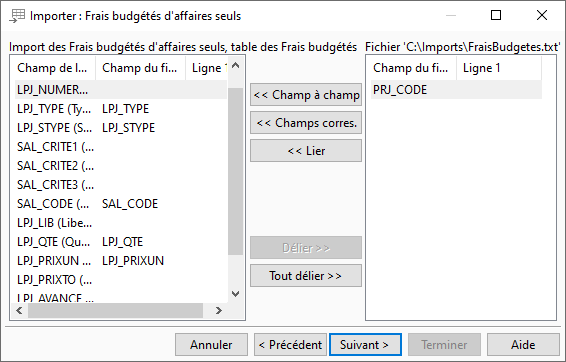Click the scroll down arrow of field list
Image resolution: width=566 pixels, height=362 pixels.
coord(236,293)
